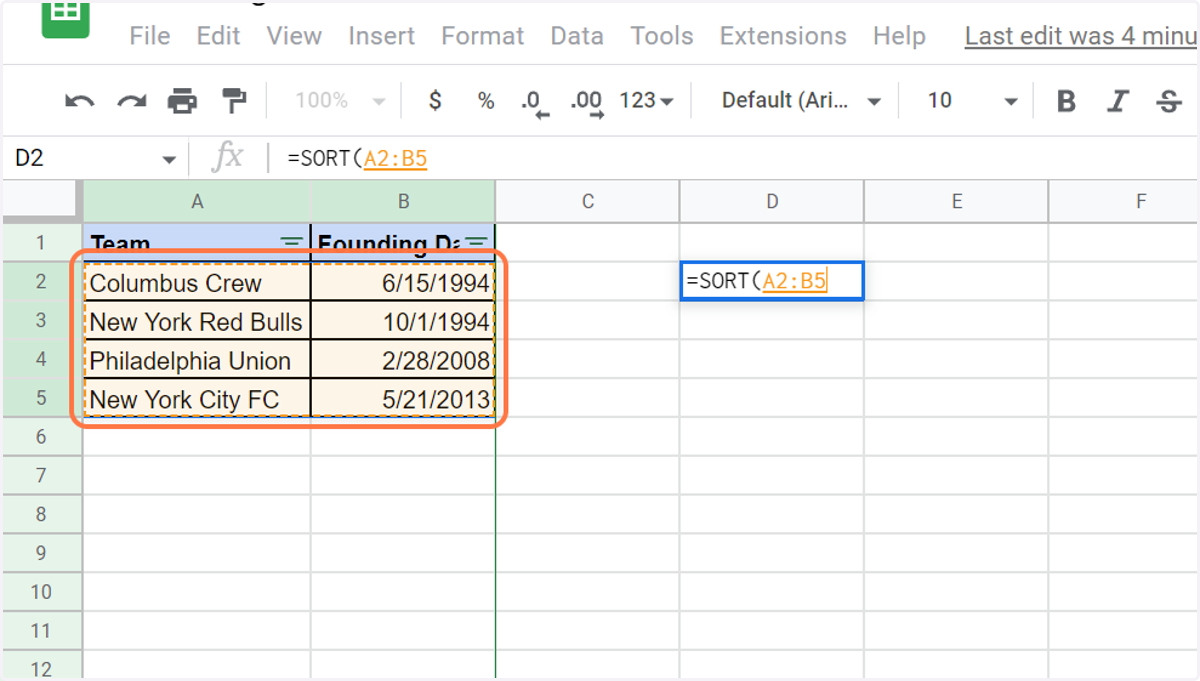
Task: Open the Edit menu
Action: point(218,36)
